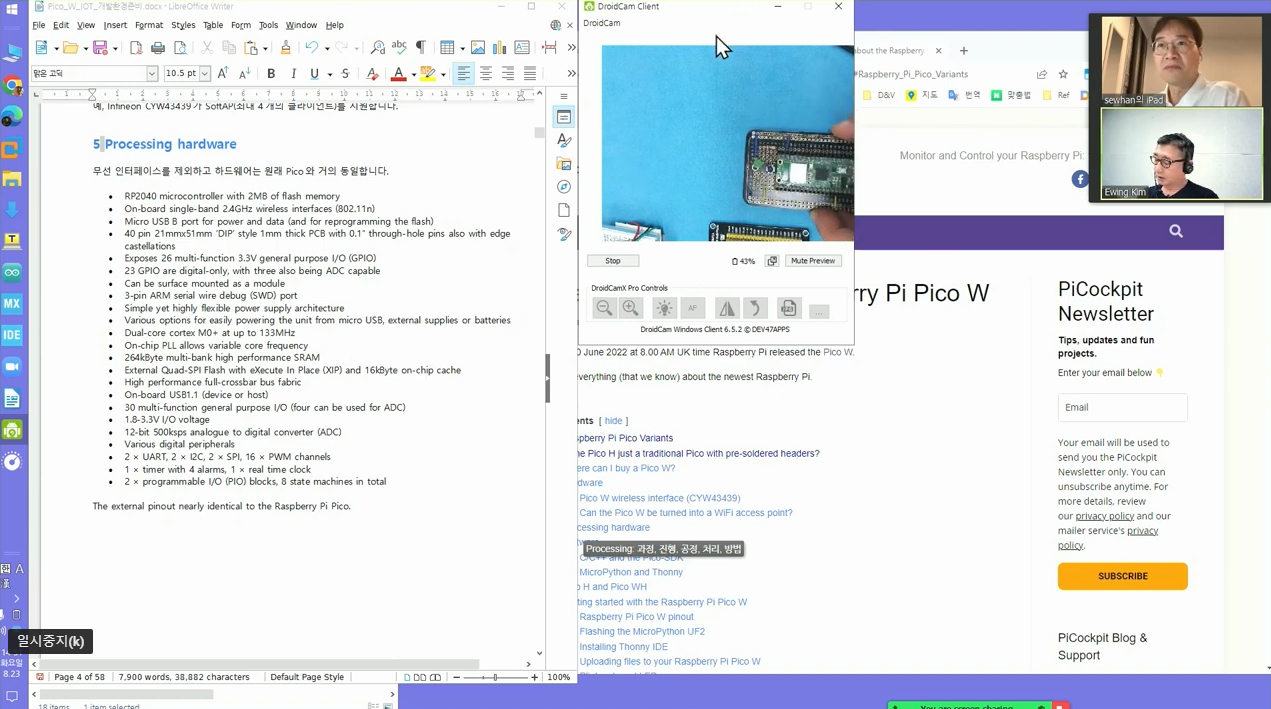Toggle the DroidCam LED flash bulb
The width and height of the screenshot is (1271, 709).
664,309
